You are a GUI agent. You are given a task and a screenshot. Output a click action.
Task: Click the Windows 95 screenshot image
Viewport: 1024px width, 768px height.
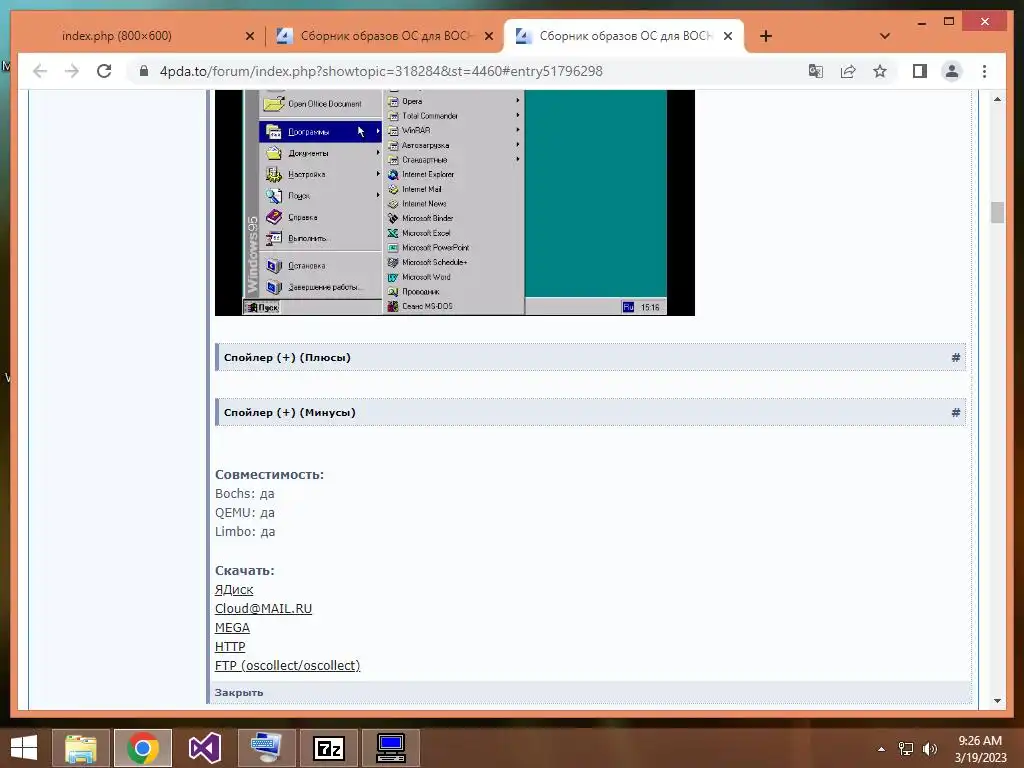click(455, 202)
